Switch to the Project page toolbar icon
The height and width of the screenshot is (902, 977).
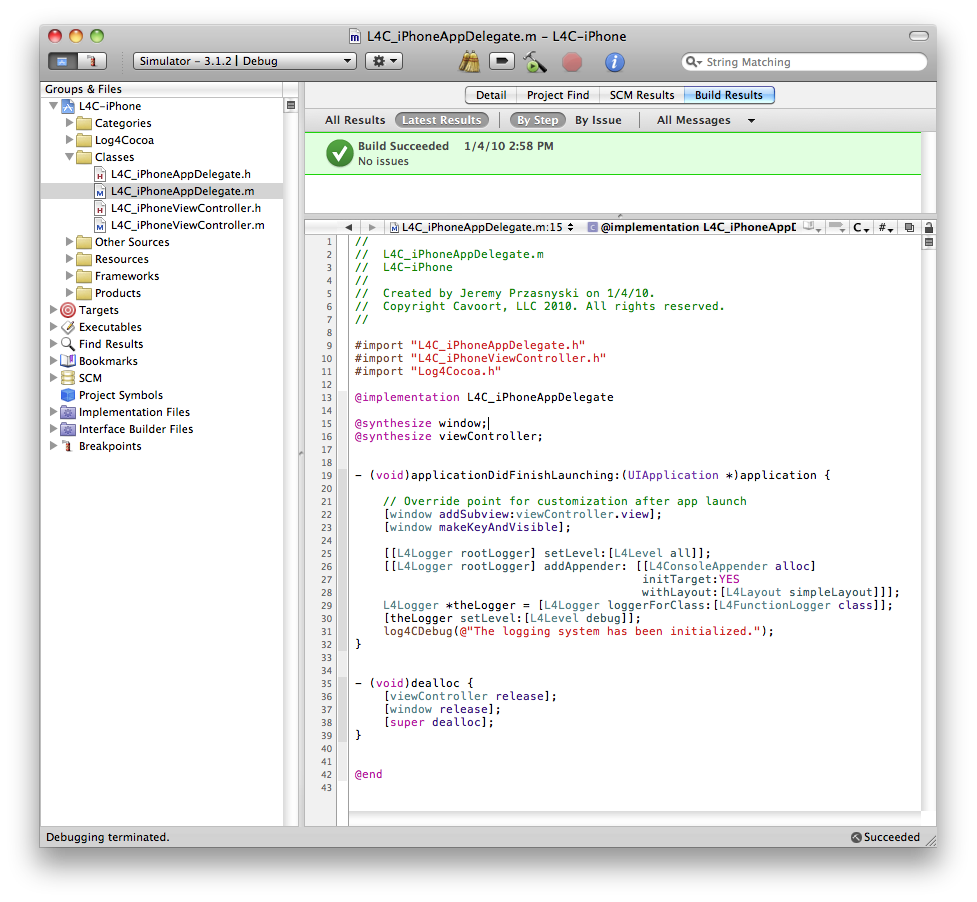tap(62, 61)
